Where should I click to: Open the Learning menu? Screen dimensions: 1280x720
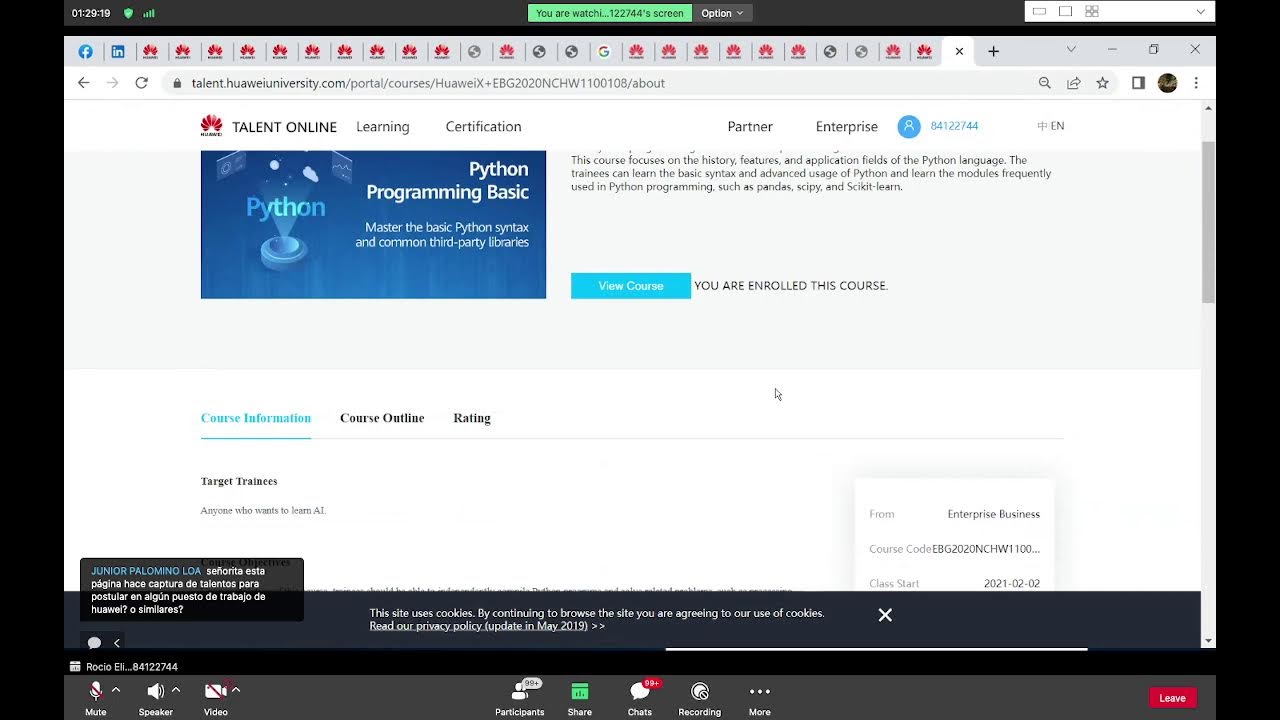click(x=383, y=126)
